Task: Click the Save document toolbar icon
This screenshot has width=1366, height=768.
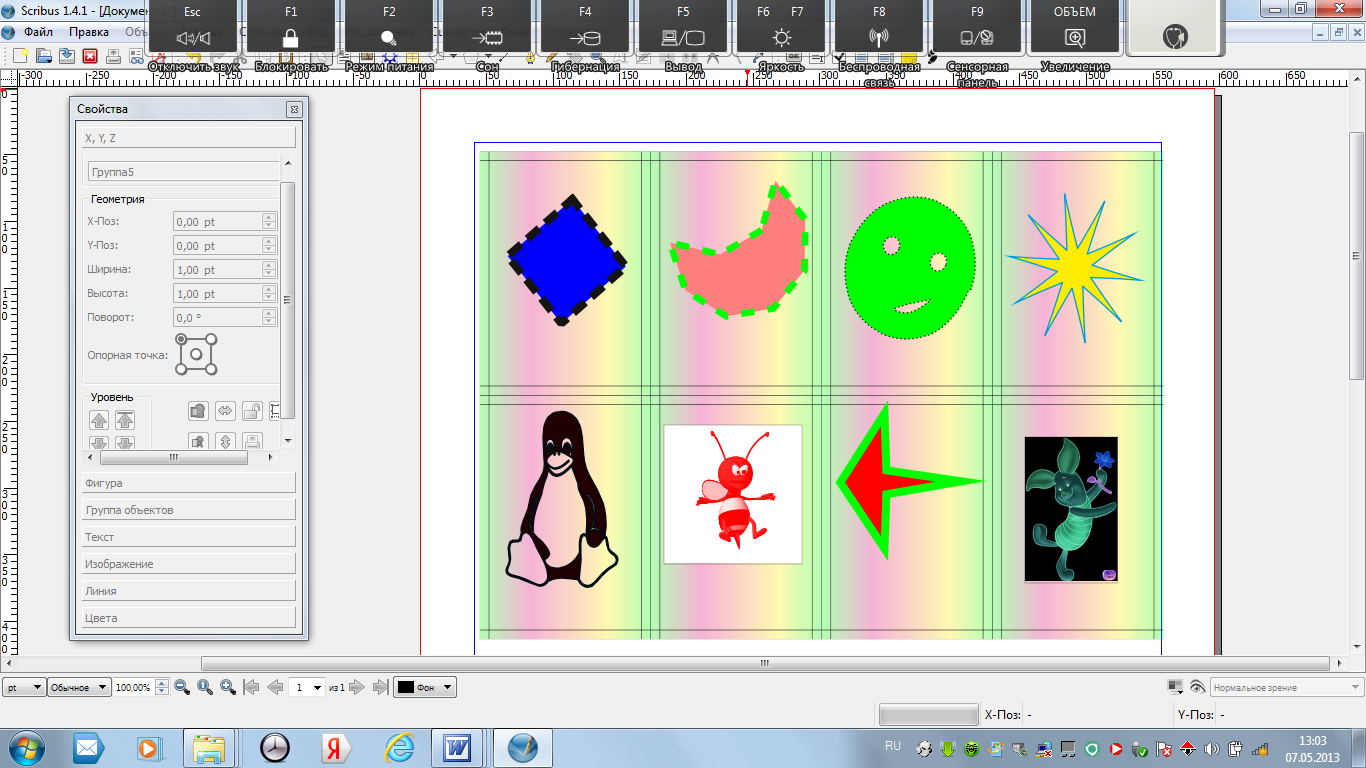Action: pyautogui.click(x=67, y=56)
